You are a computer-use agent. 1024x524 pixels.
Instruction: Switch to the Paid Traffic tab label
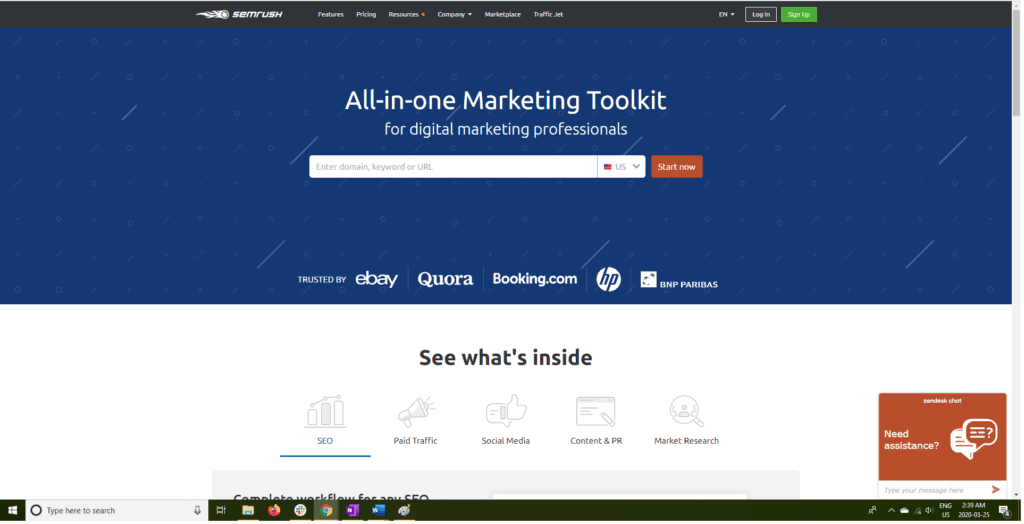tap(416, 442)
